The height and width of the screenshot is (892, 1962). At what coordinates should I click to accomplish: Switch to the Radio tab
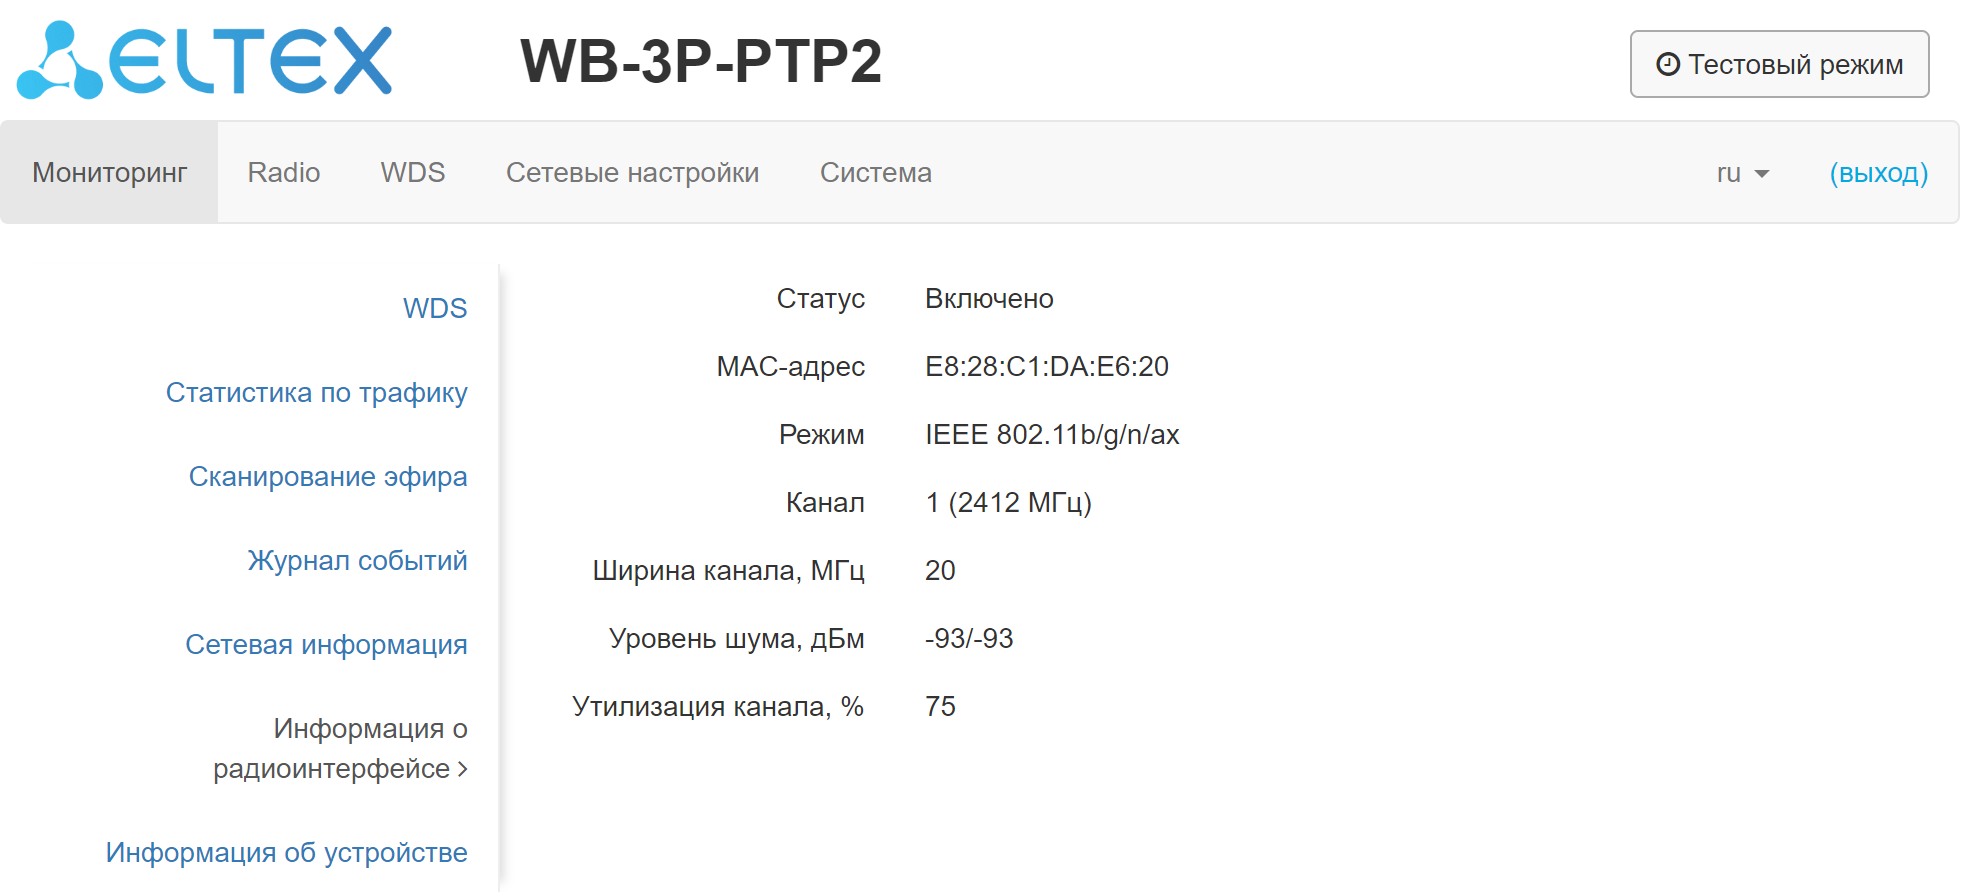[284, 173]
